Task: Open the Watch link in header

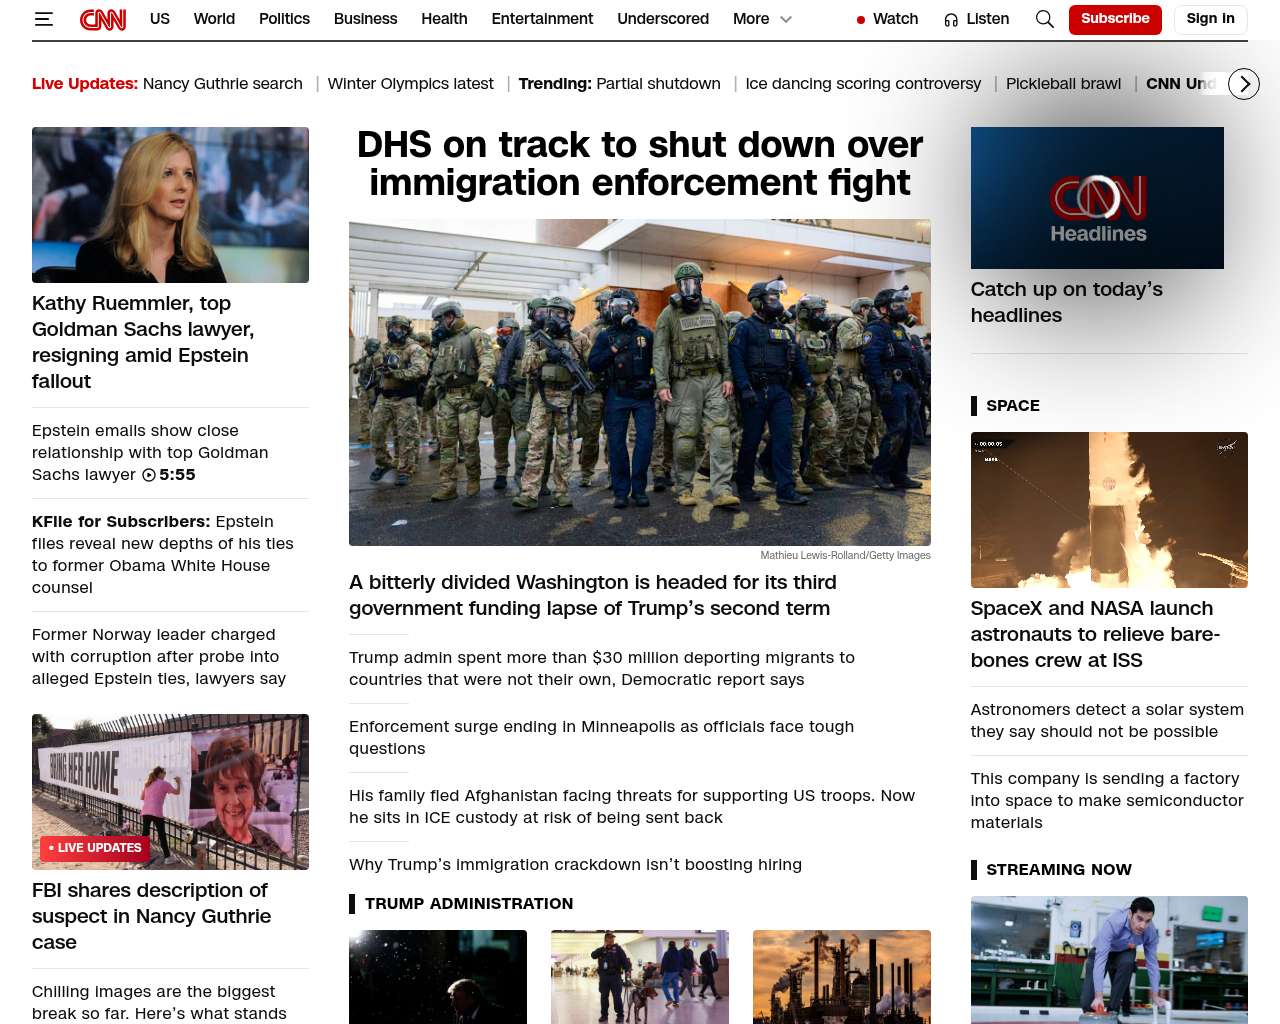Action: [895, 19]
